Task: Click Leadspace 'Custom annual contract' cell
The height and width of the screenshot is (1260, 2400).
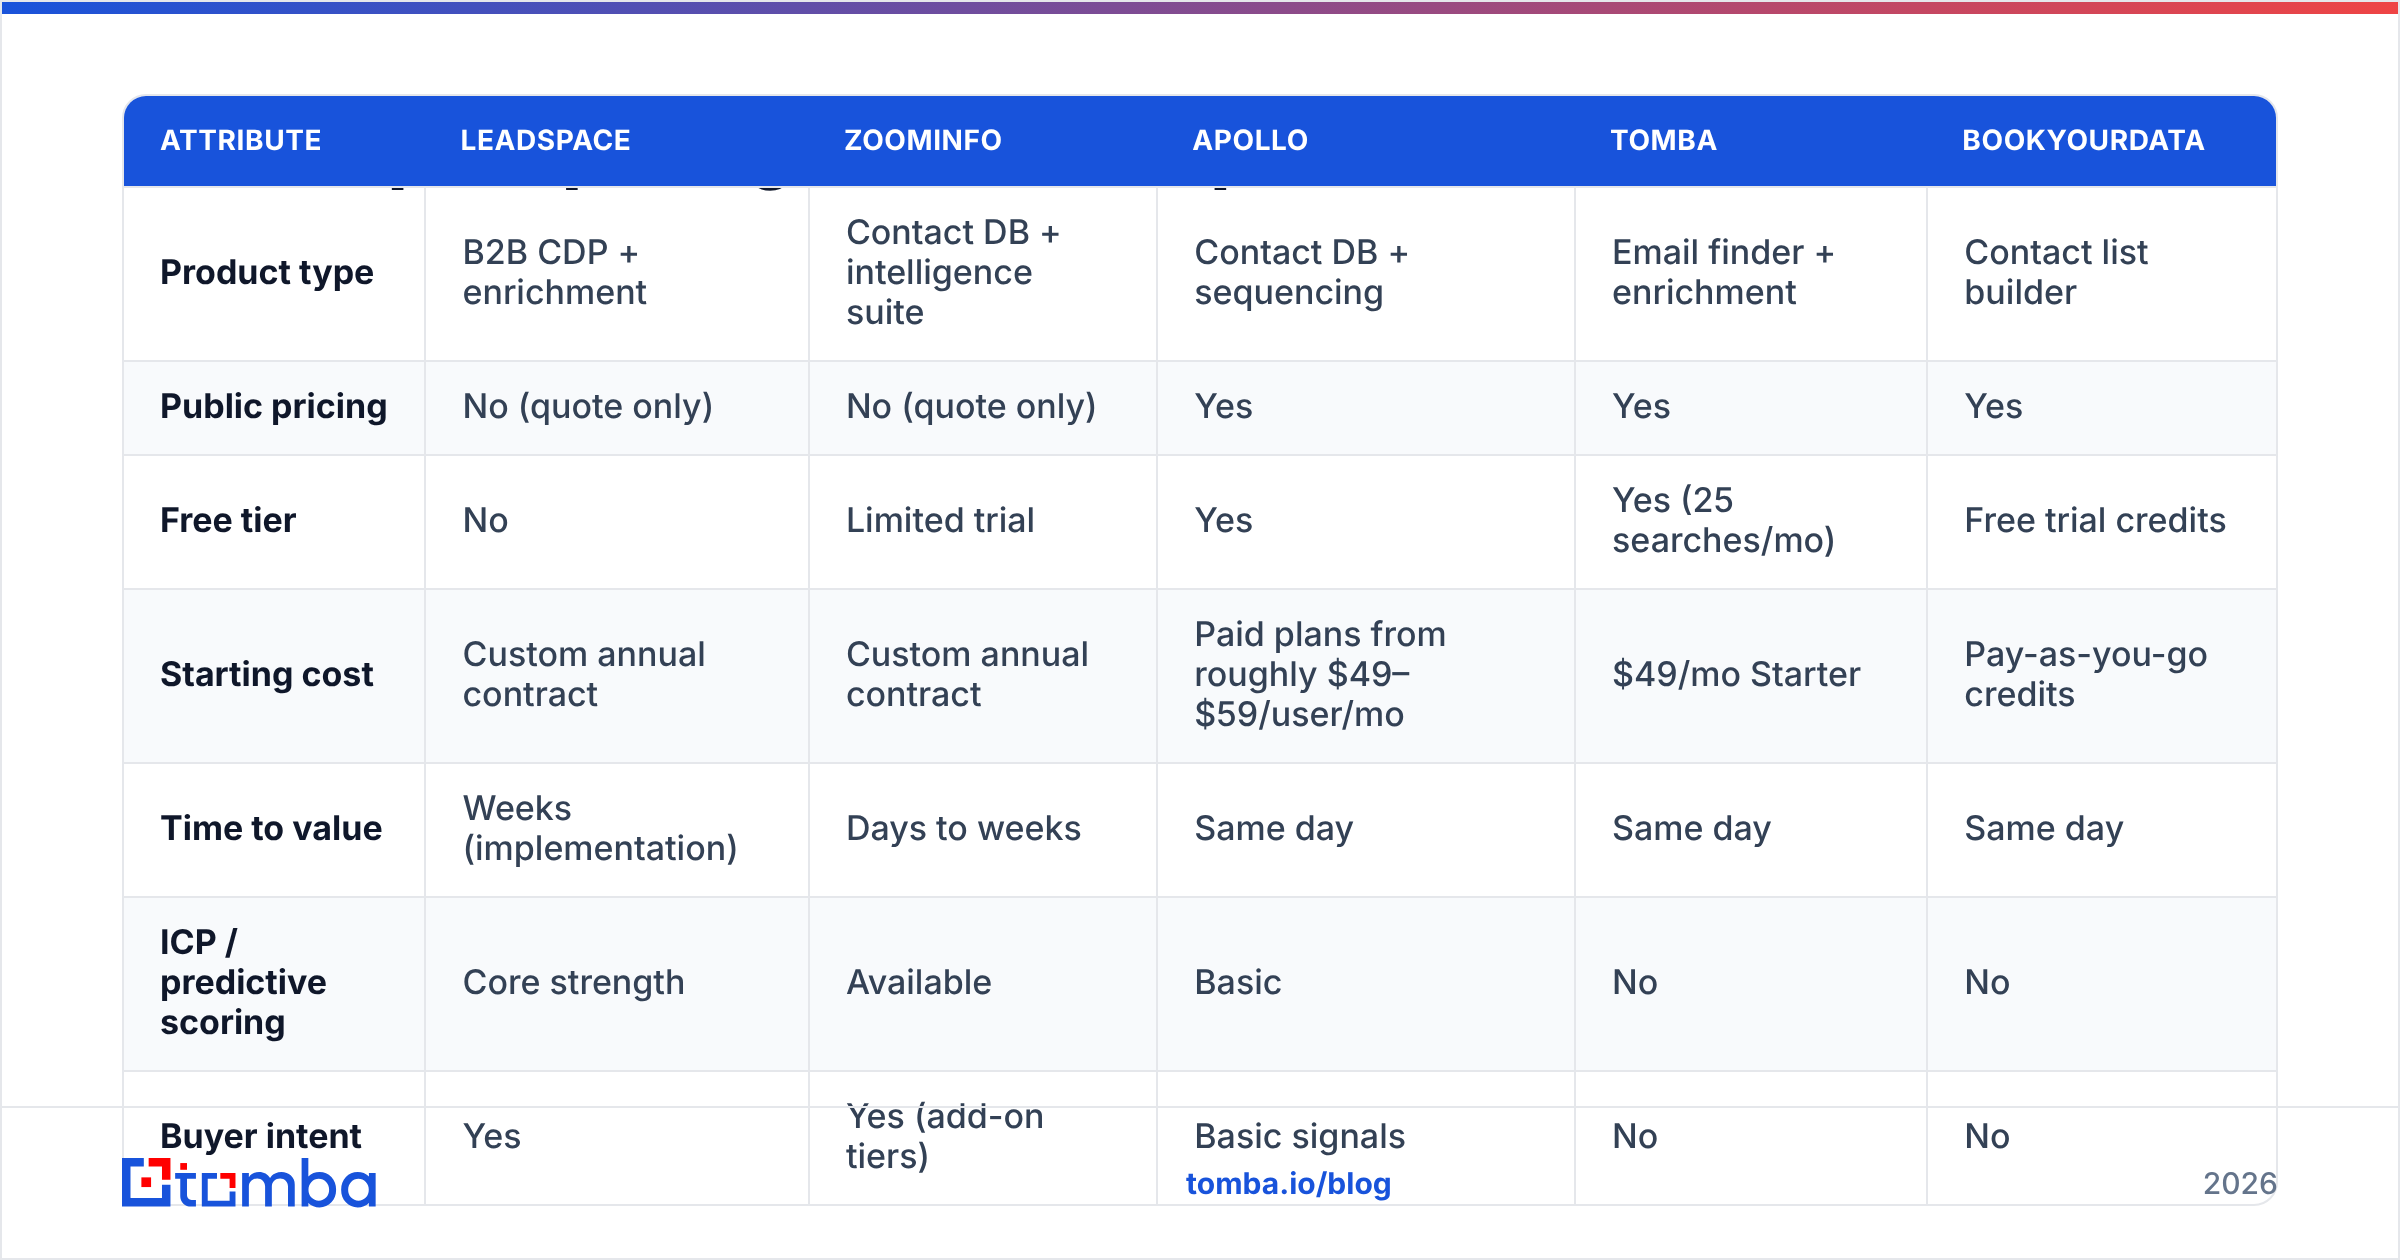Action: (x=617, y=675)
